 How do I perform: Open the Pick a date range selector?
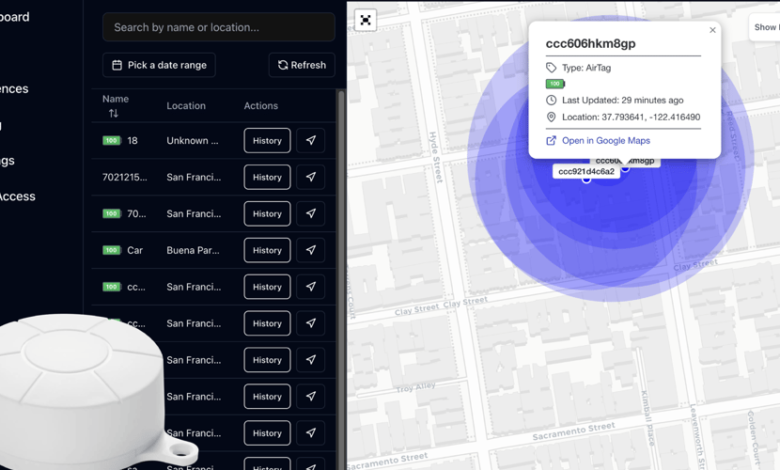(x=159, y=65)
